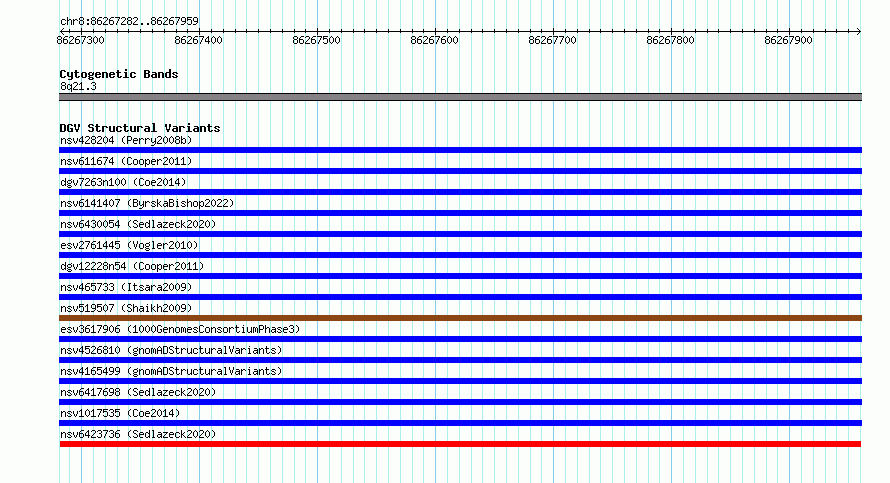Viewport: 890px width, 483px height.
Task: Select nsv4526810 (gnomADStructuralVariants) label
Action: coord(171,350)
